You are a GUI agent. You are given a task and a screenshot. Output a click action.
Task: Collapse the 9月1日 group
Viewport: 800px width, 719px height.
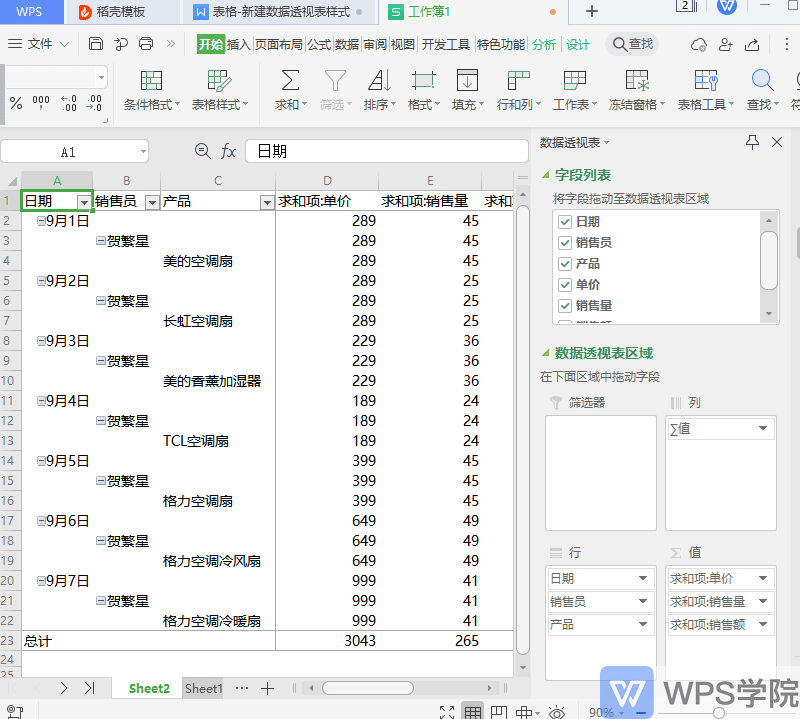click(x=41, y=220)
